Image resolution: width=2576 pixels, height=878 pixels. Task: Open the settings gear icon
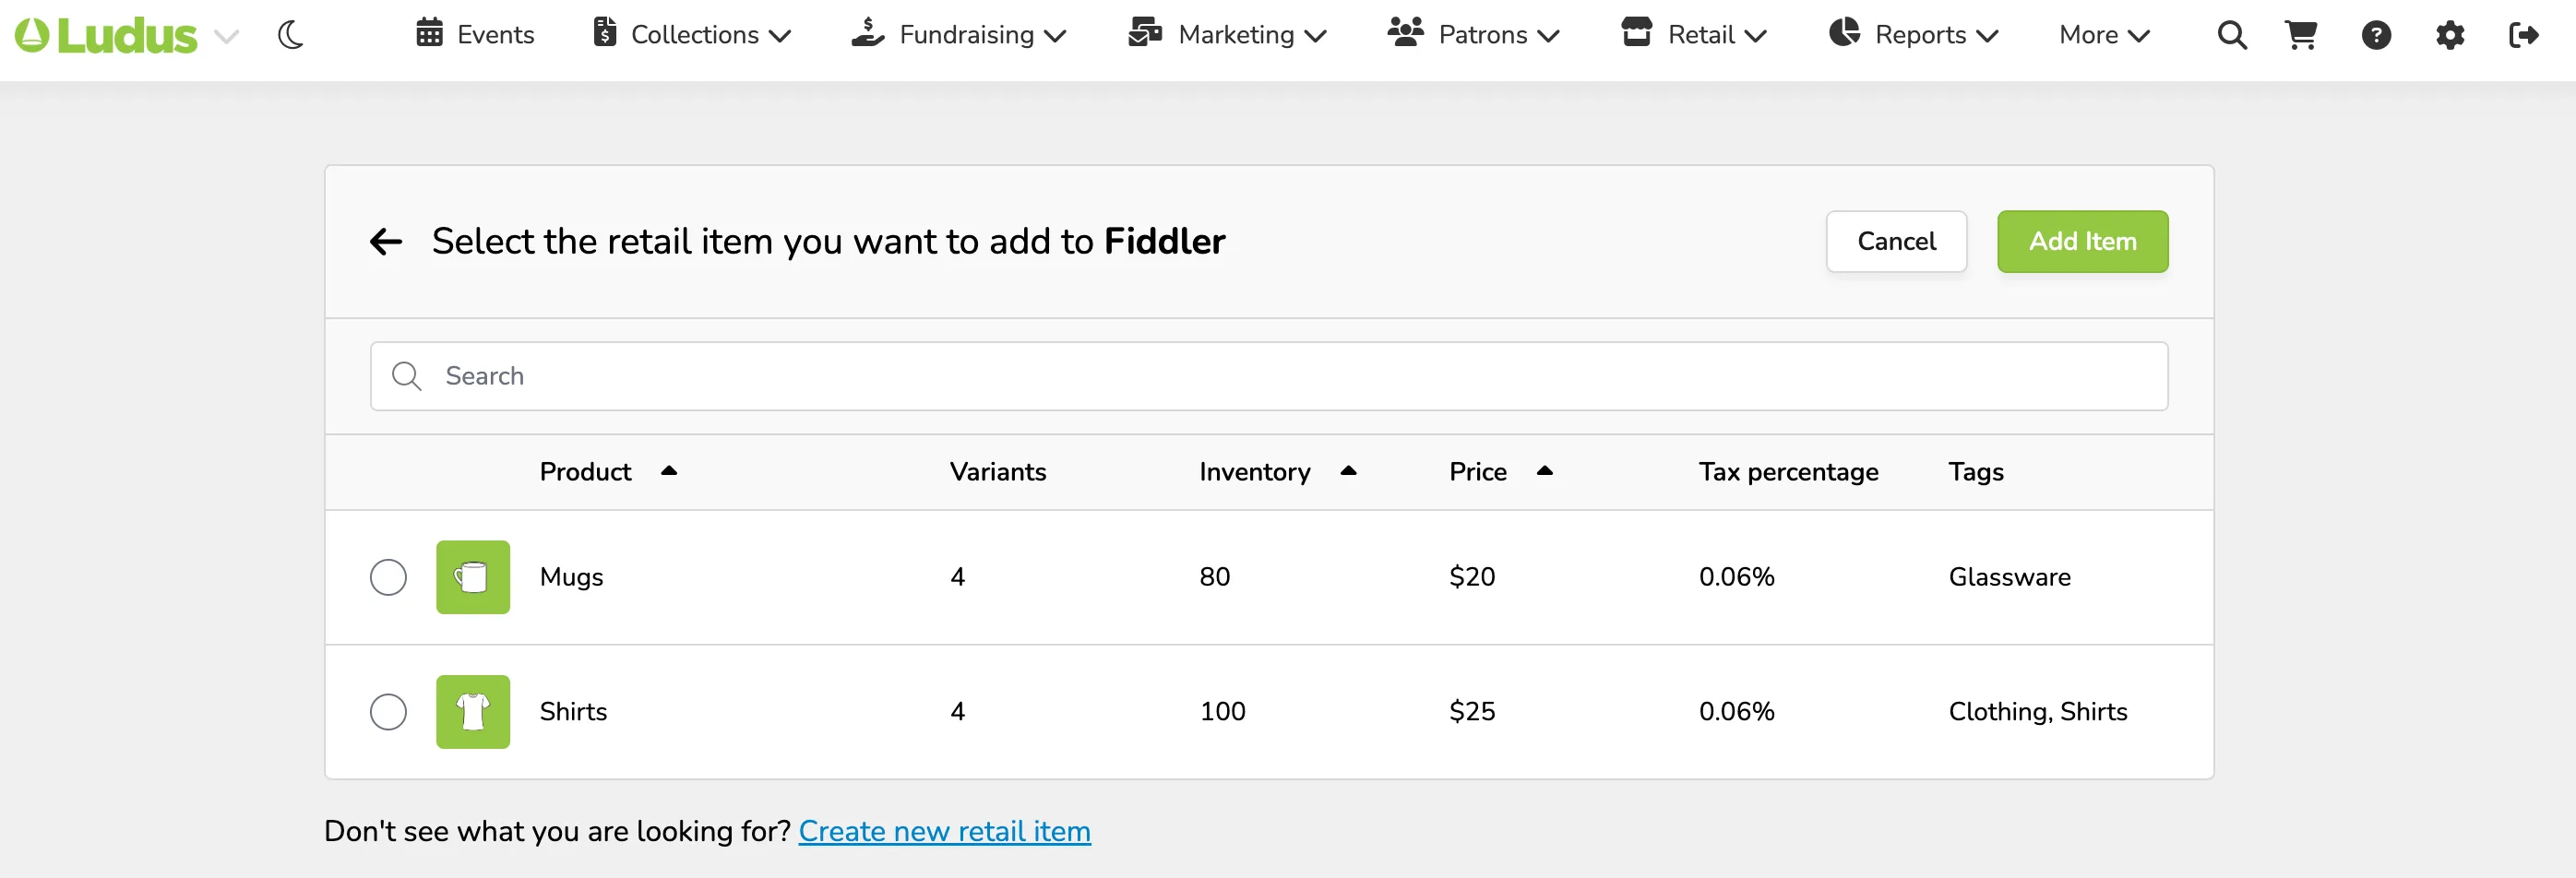coord(2450,36)
